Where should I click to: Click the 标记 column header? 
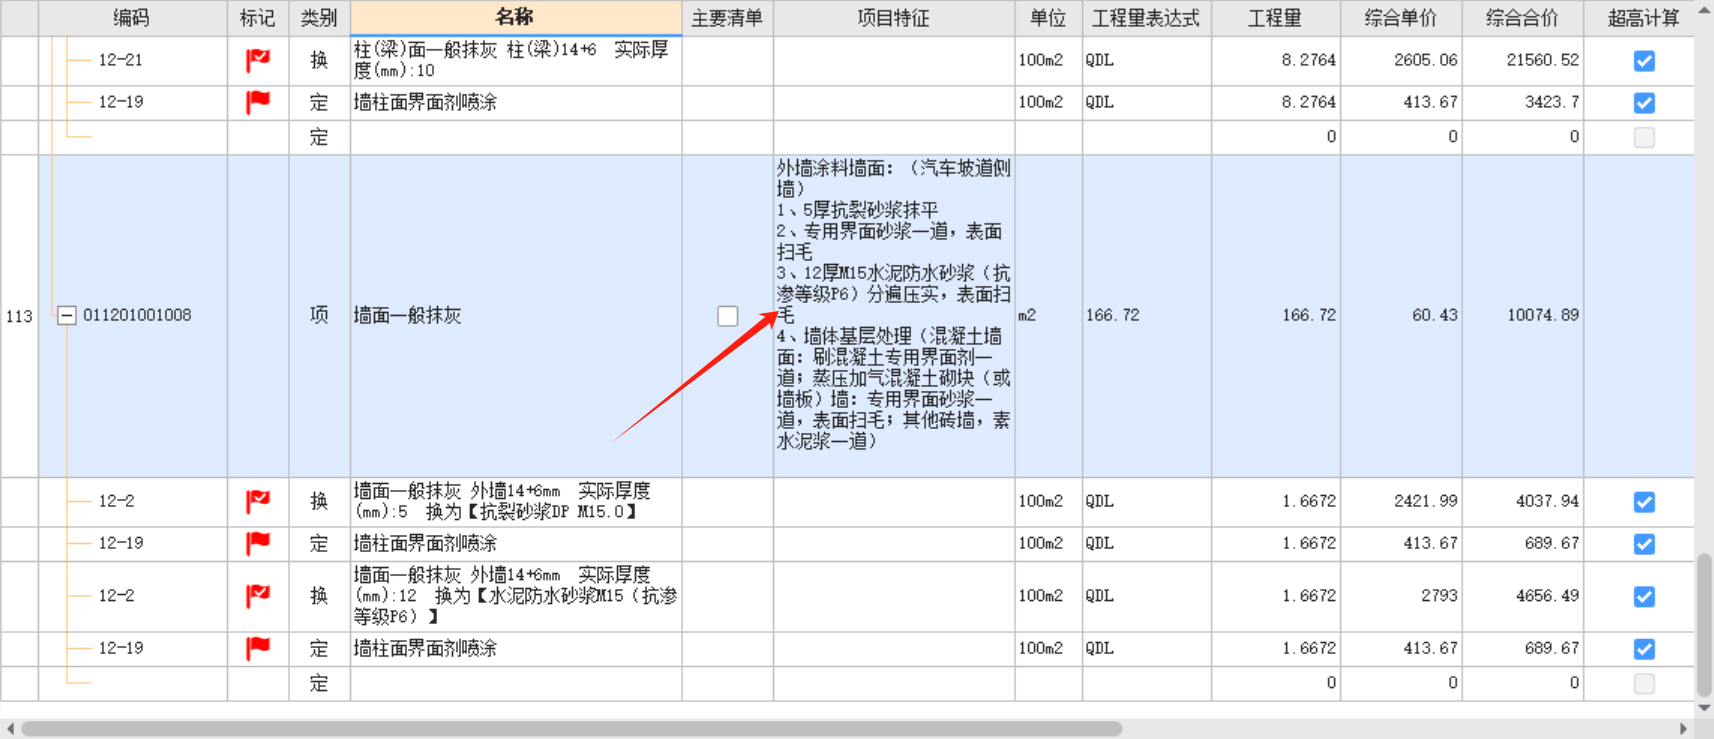tap(258, 18)
